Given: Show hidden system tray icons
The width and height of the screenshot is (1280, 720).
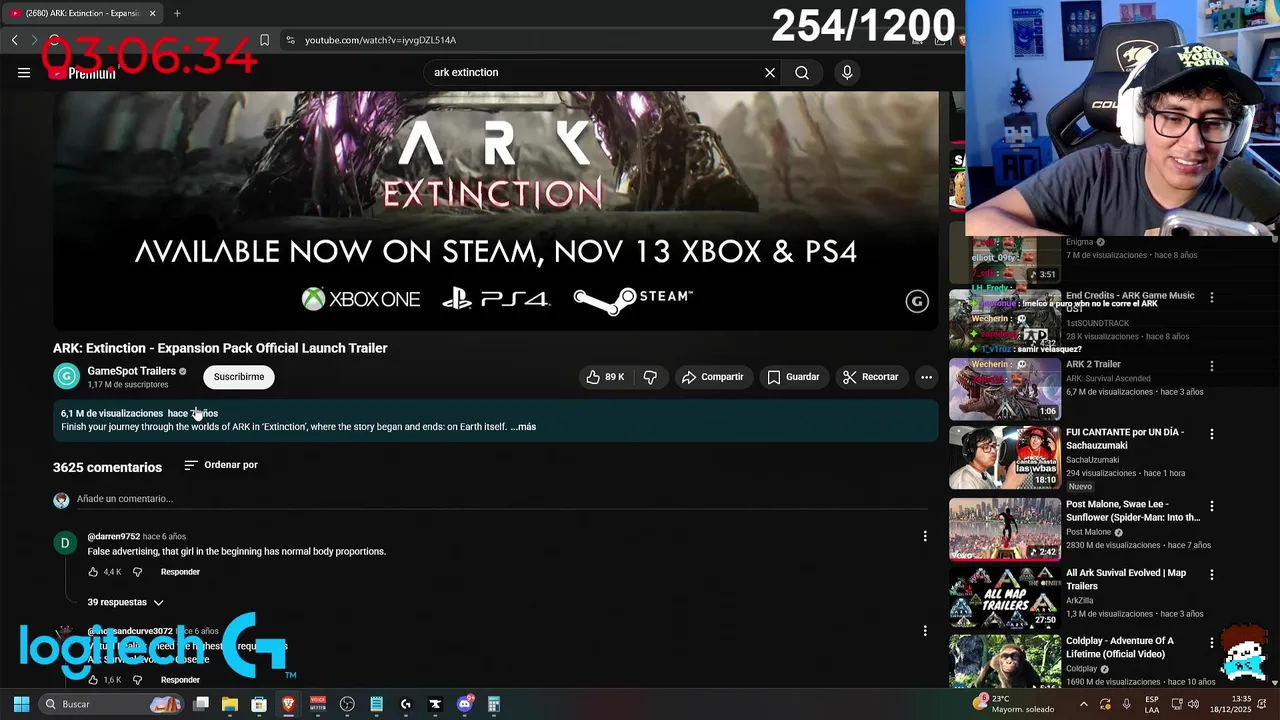Looking at the screenshot, I should pos(1083,704).
